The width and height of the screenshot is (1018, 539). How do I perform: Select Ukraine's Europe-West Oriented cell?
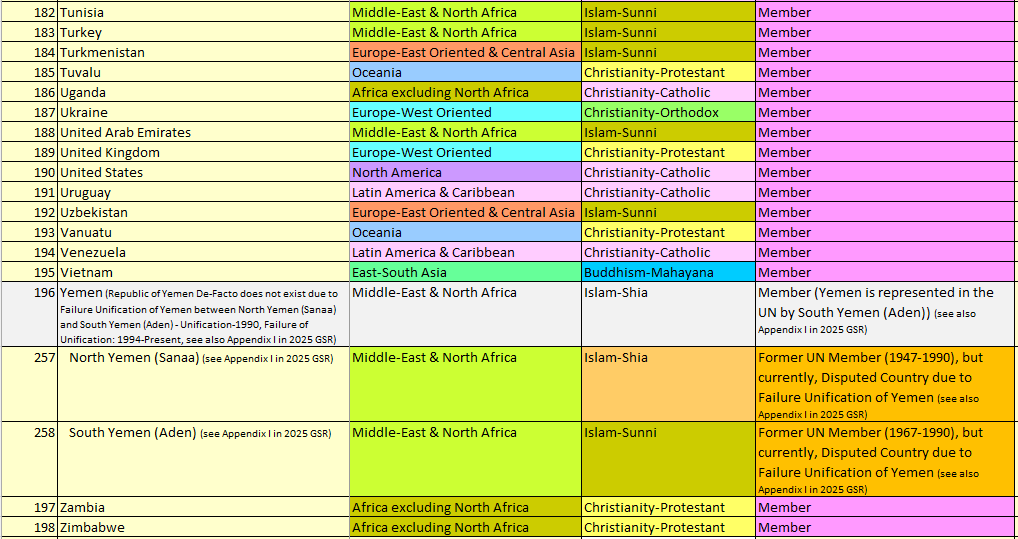(x=466, y=112)
